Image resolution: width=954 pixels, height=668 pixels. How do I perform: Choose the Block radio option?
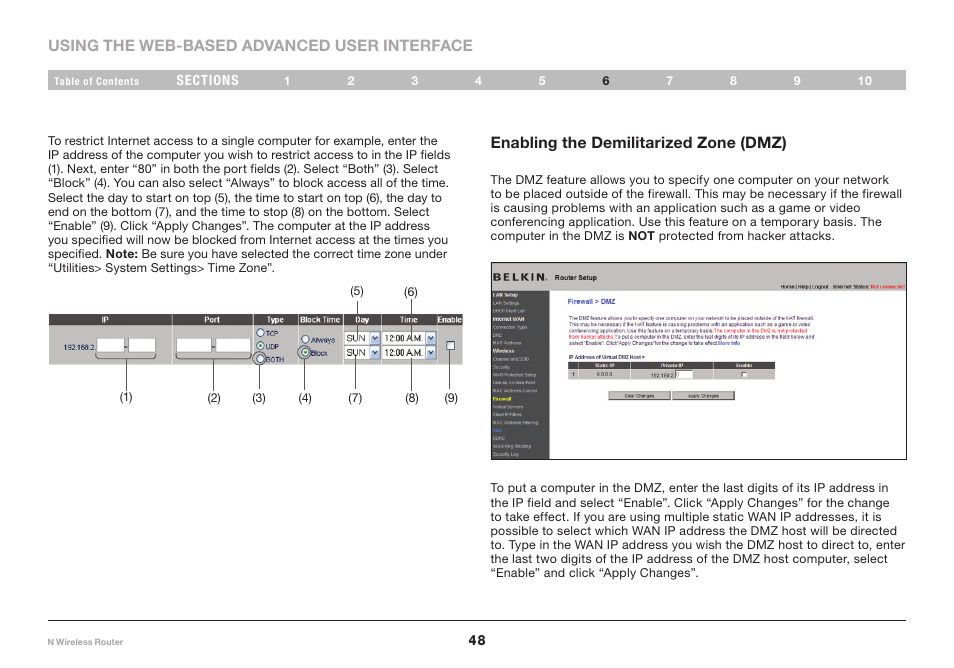pos(305,352)
